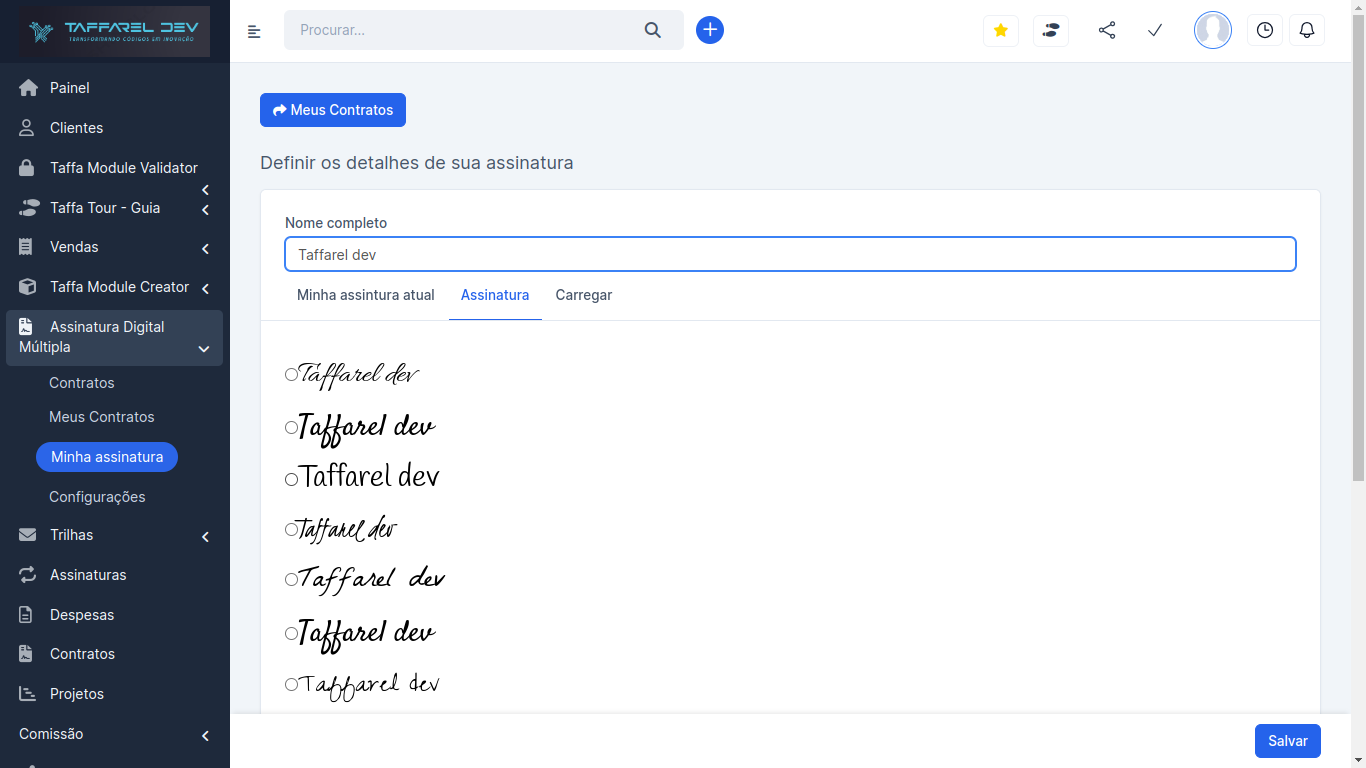Click the checkmark icon in the top bar
The height and width of the screenshot is (768, 1366).
tap(1155, 30)
